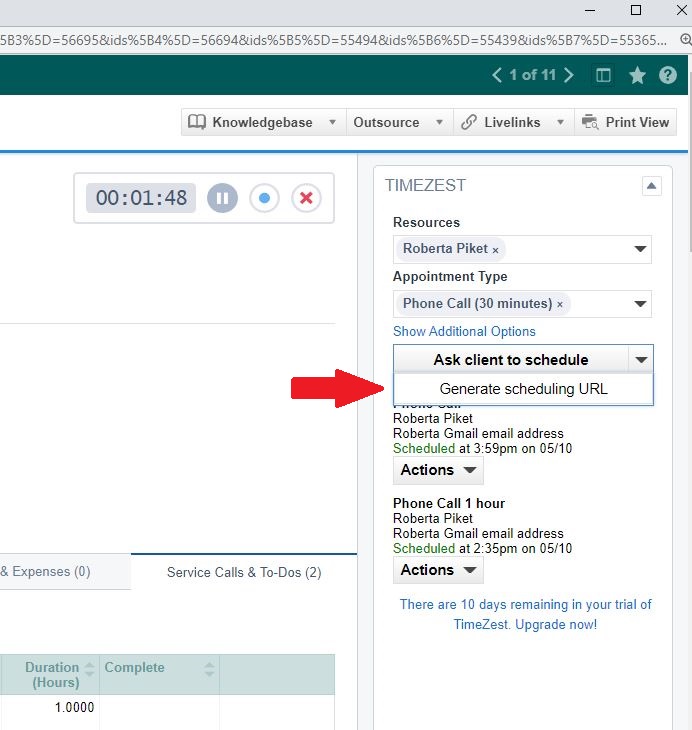Toggle the split panel layout icon
The width and height of the screenshot is (692, 730).
click(603, 75)
